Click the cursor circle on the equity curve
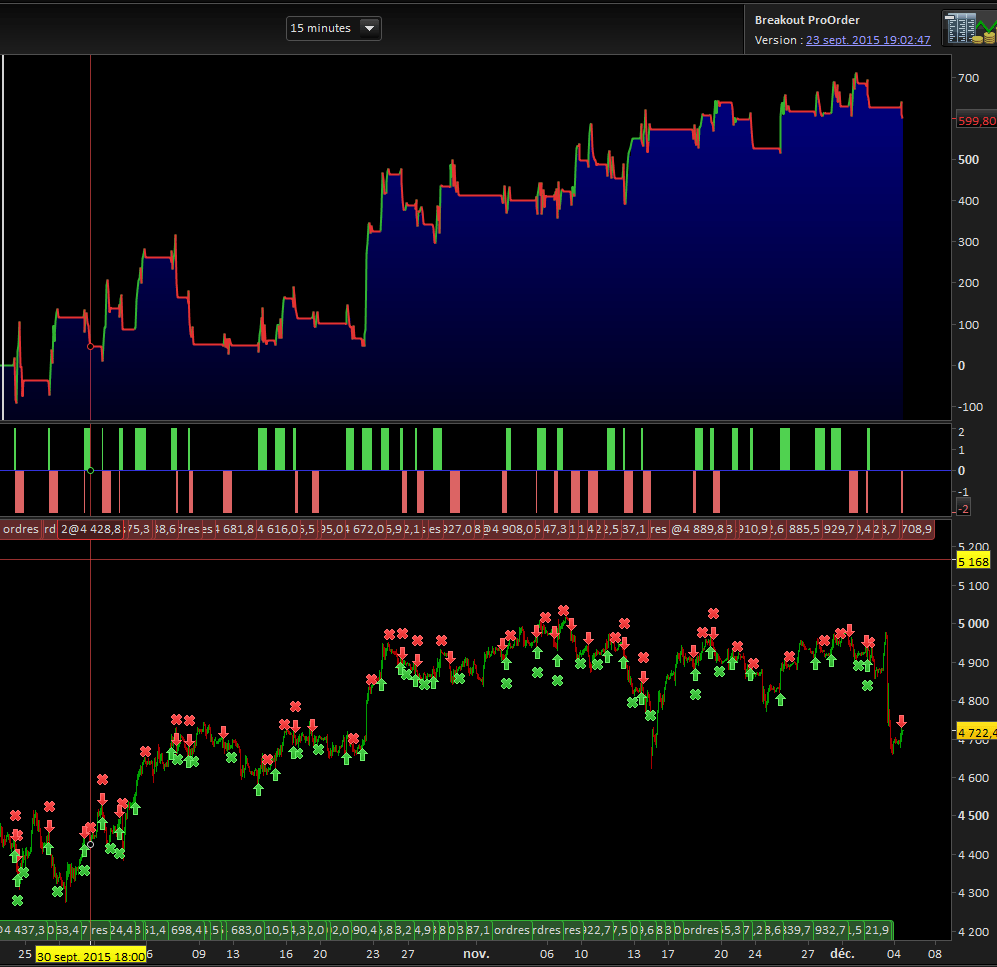The width and height of the screenshot is (997, 967). [91, 346]
